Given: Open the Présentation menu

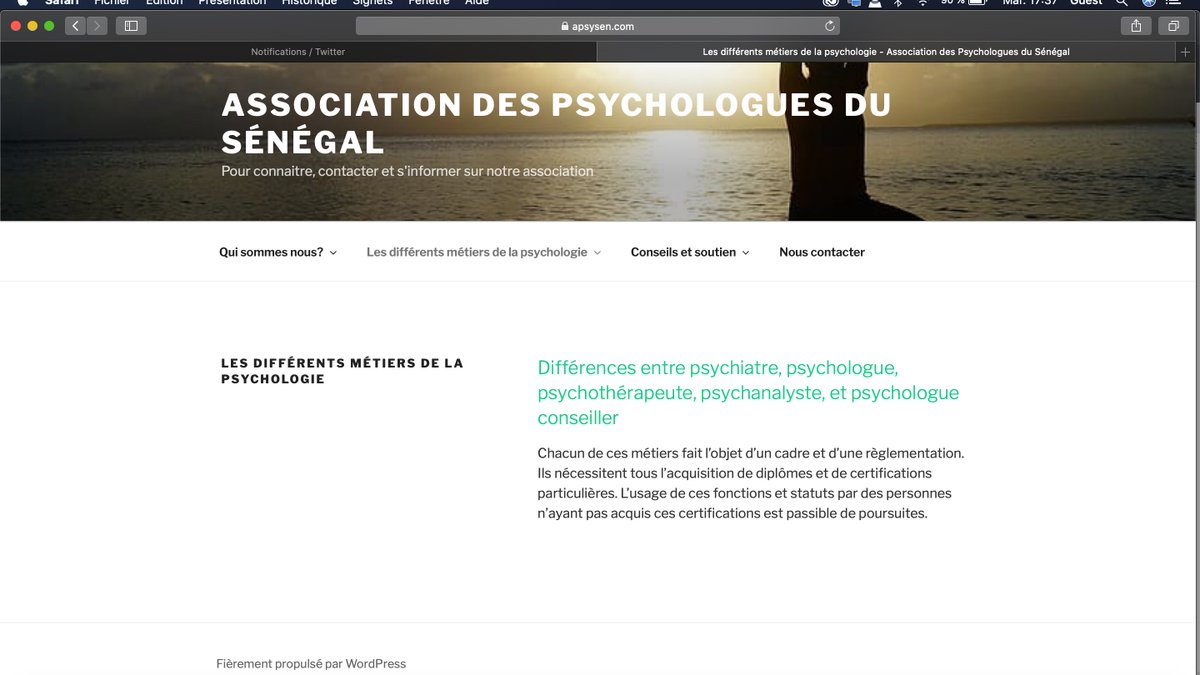Looking at the screenshot, I should [232, 3].
